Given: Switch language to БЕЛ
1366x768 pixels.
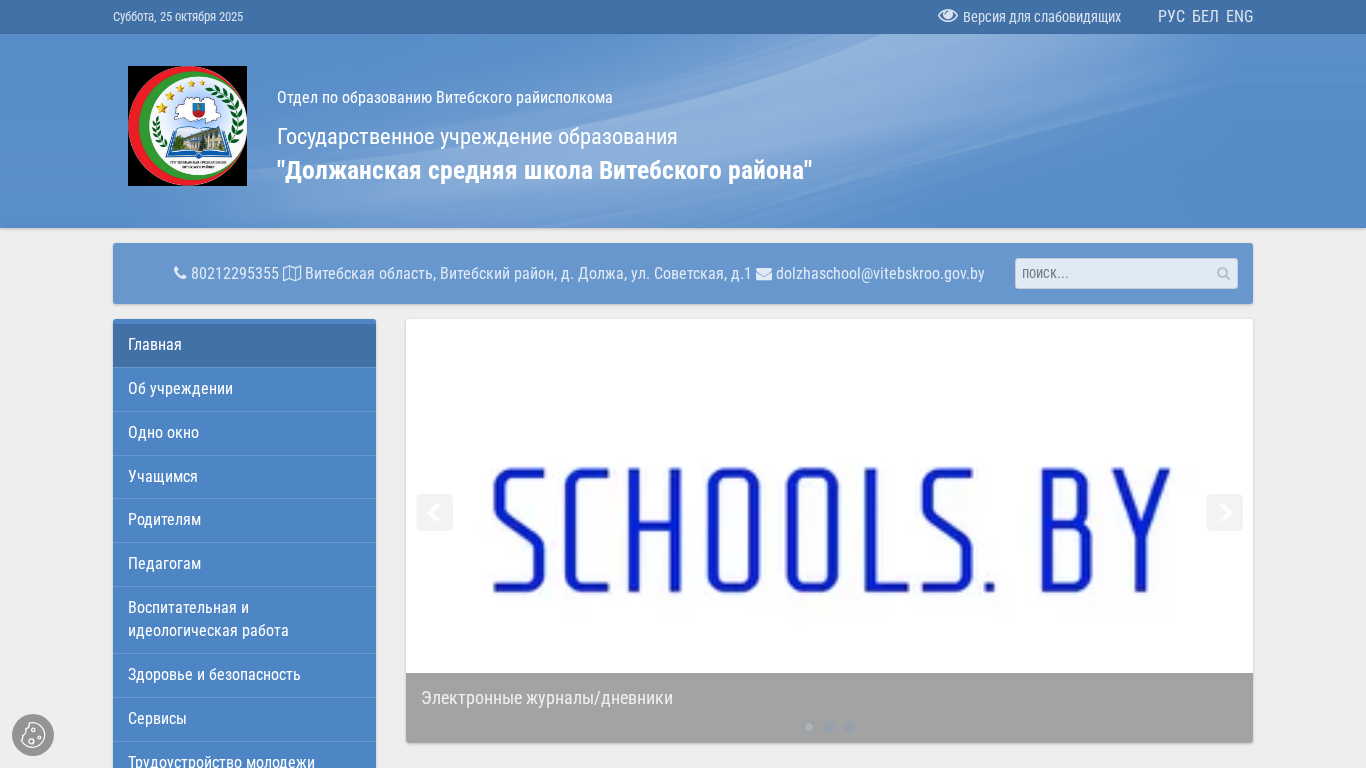Looking at the screenshot, I should pyautogui.click(x=1205, y=17).
